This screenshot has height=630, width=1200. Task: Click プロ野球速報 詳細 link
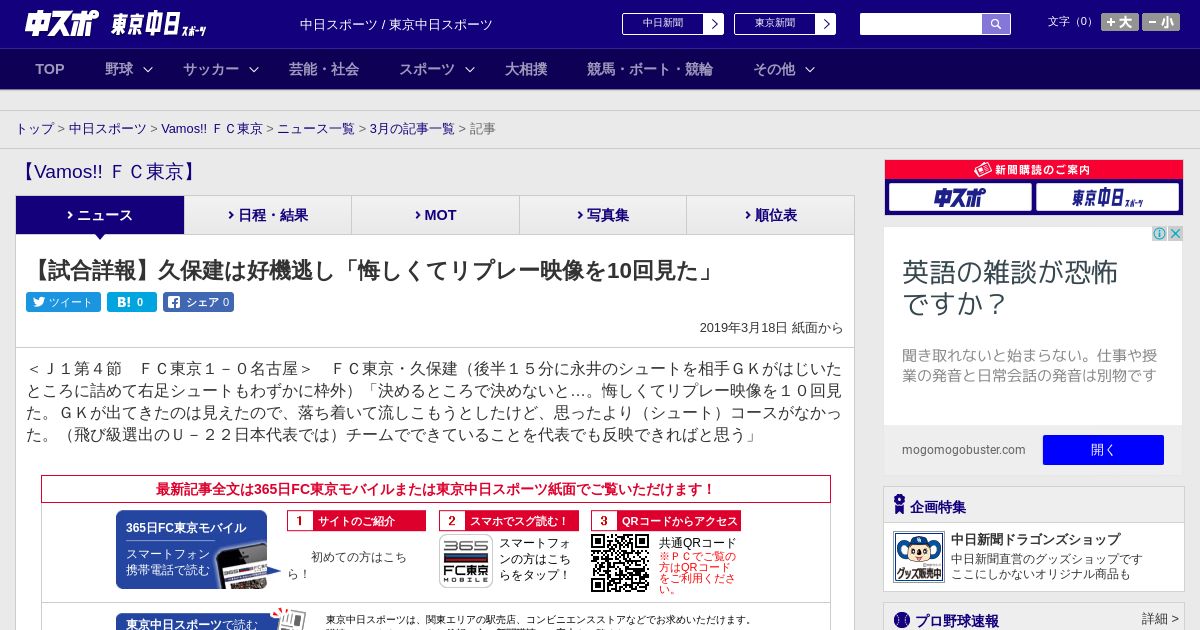pyautogui.click(x=1160, y=619)
